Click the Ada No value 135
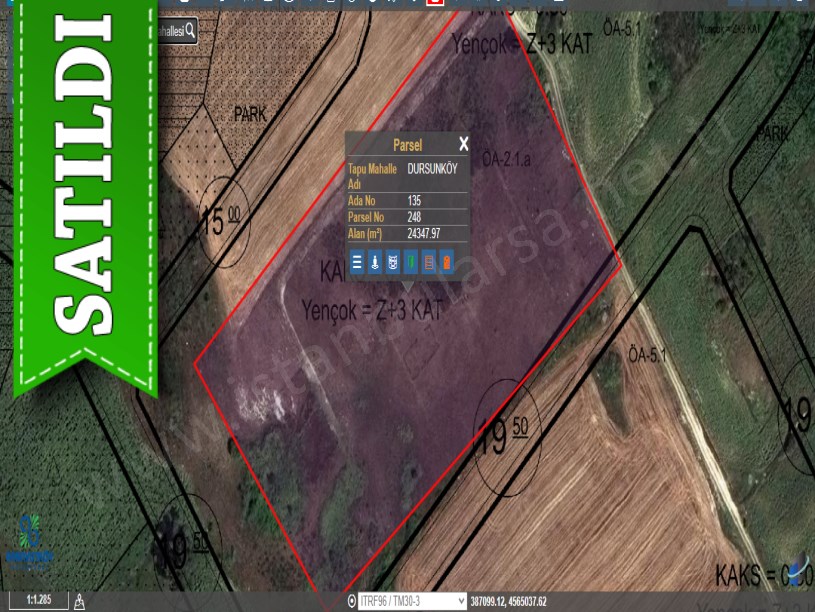Screen dimensions: 815x612 [414, 201]
